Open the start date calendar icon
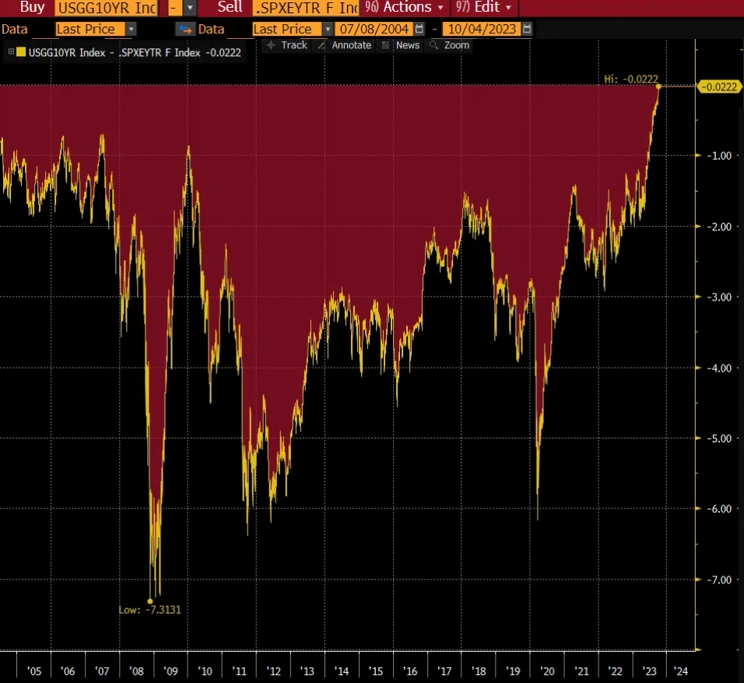The height and width of the screenshot is (683, 744). [x=419, y=29]
